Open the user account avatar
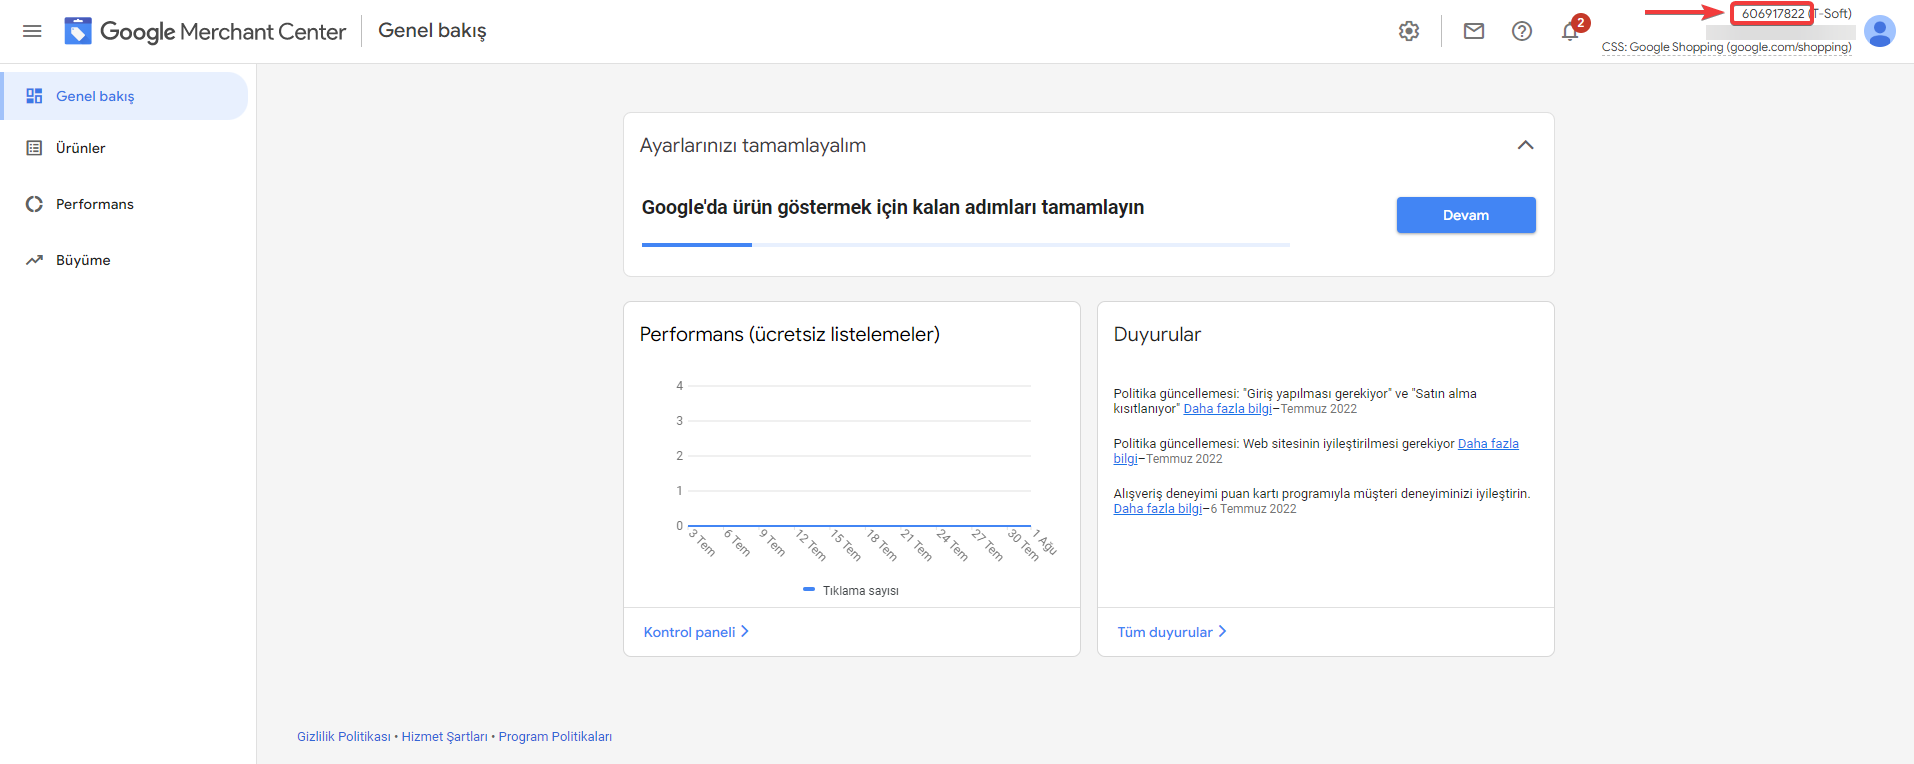The width and height of the screenshot is (1914, 764). (x=1880, y=31)
